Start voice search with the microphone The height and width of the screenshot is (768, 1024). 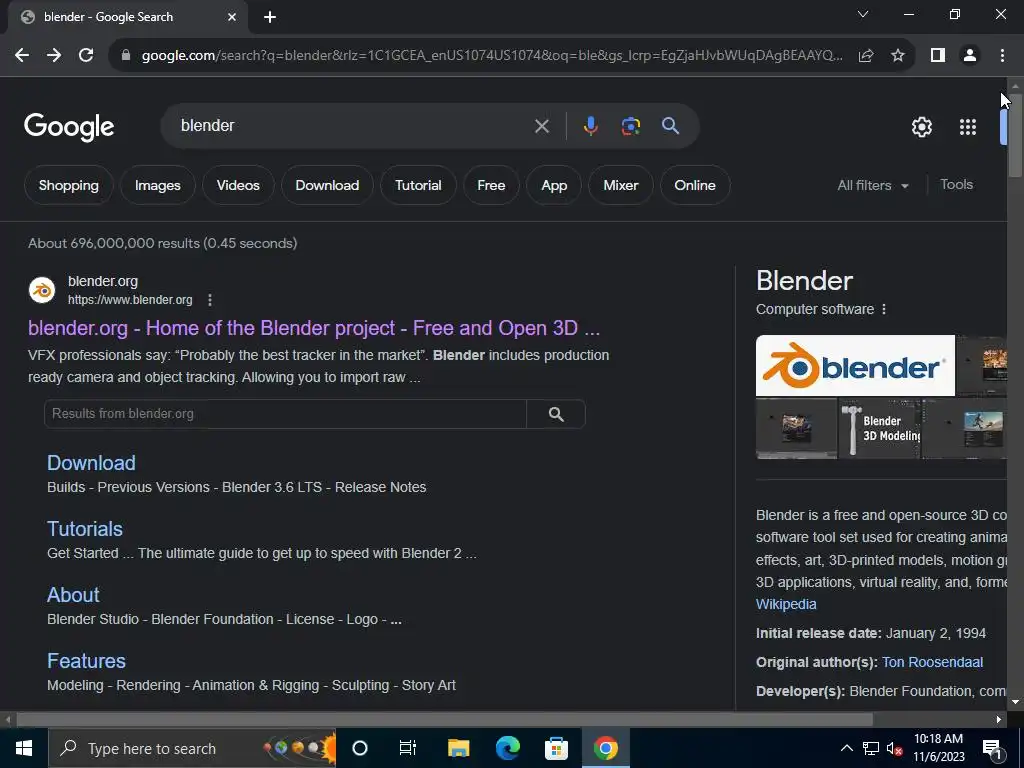590,126
